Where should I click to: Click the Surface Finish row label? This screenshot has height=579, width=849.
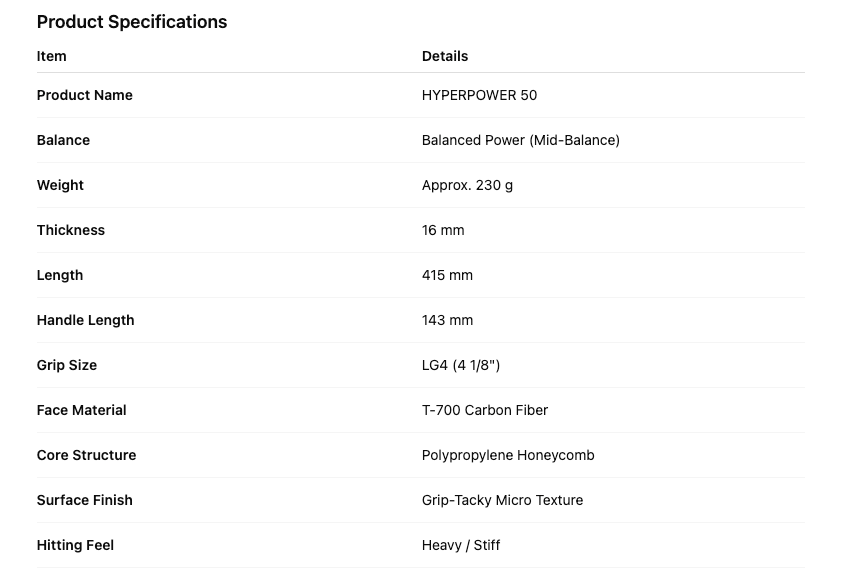[85, 500]
